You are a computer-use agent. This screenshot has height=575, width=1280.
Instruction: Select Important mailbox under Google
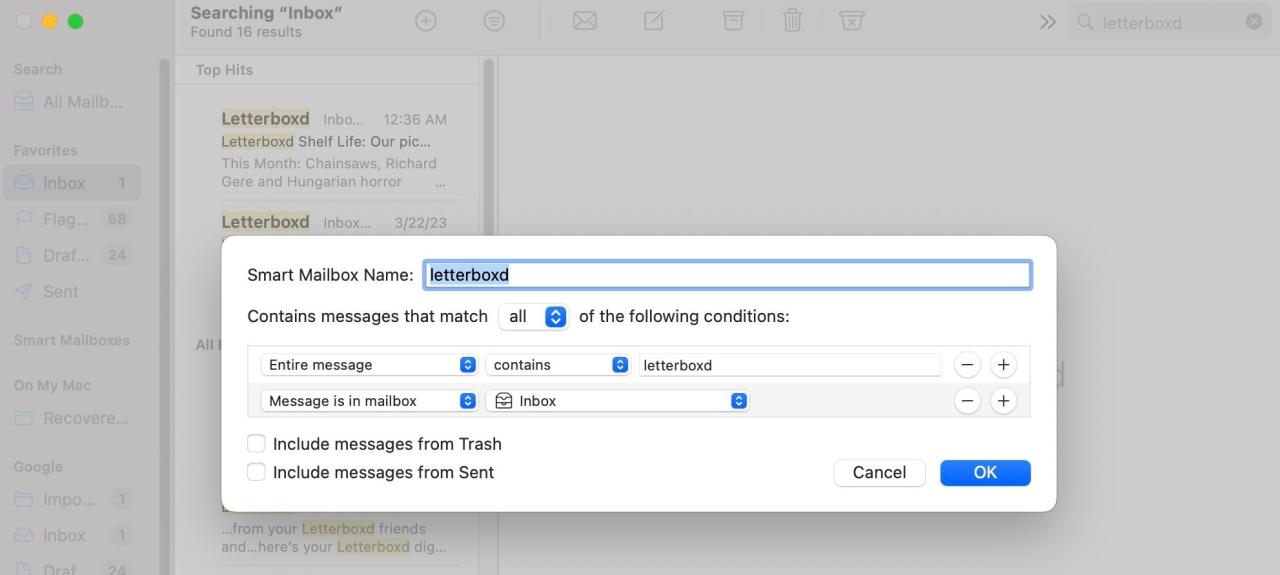click(70, 499)
